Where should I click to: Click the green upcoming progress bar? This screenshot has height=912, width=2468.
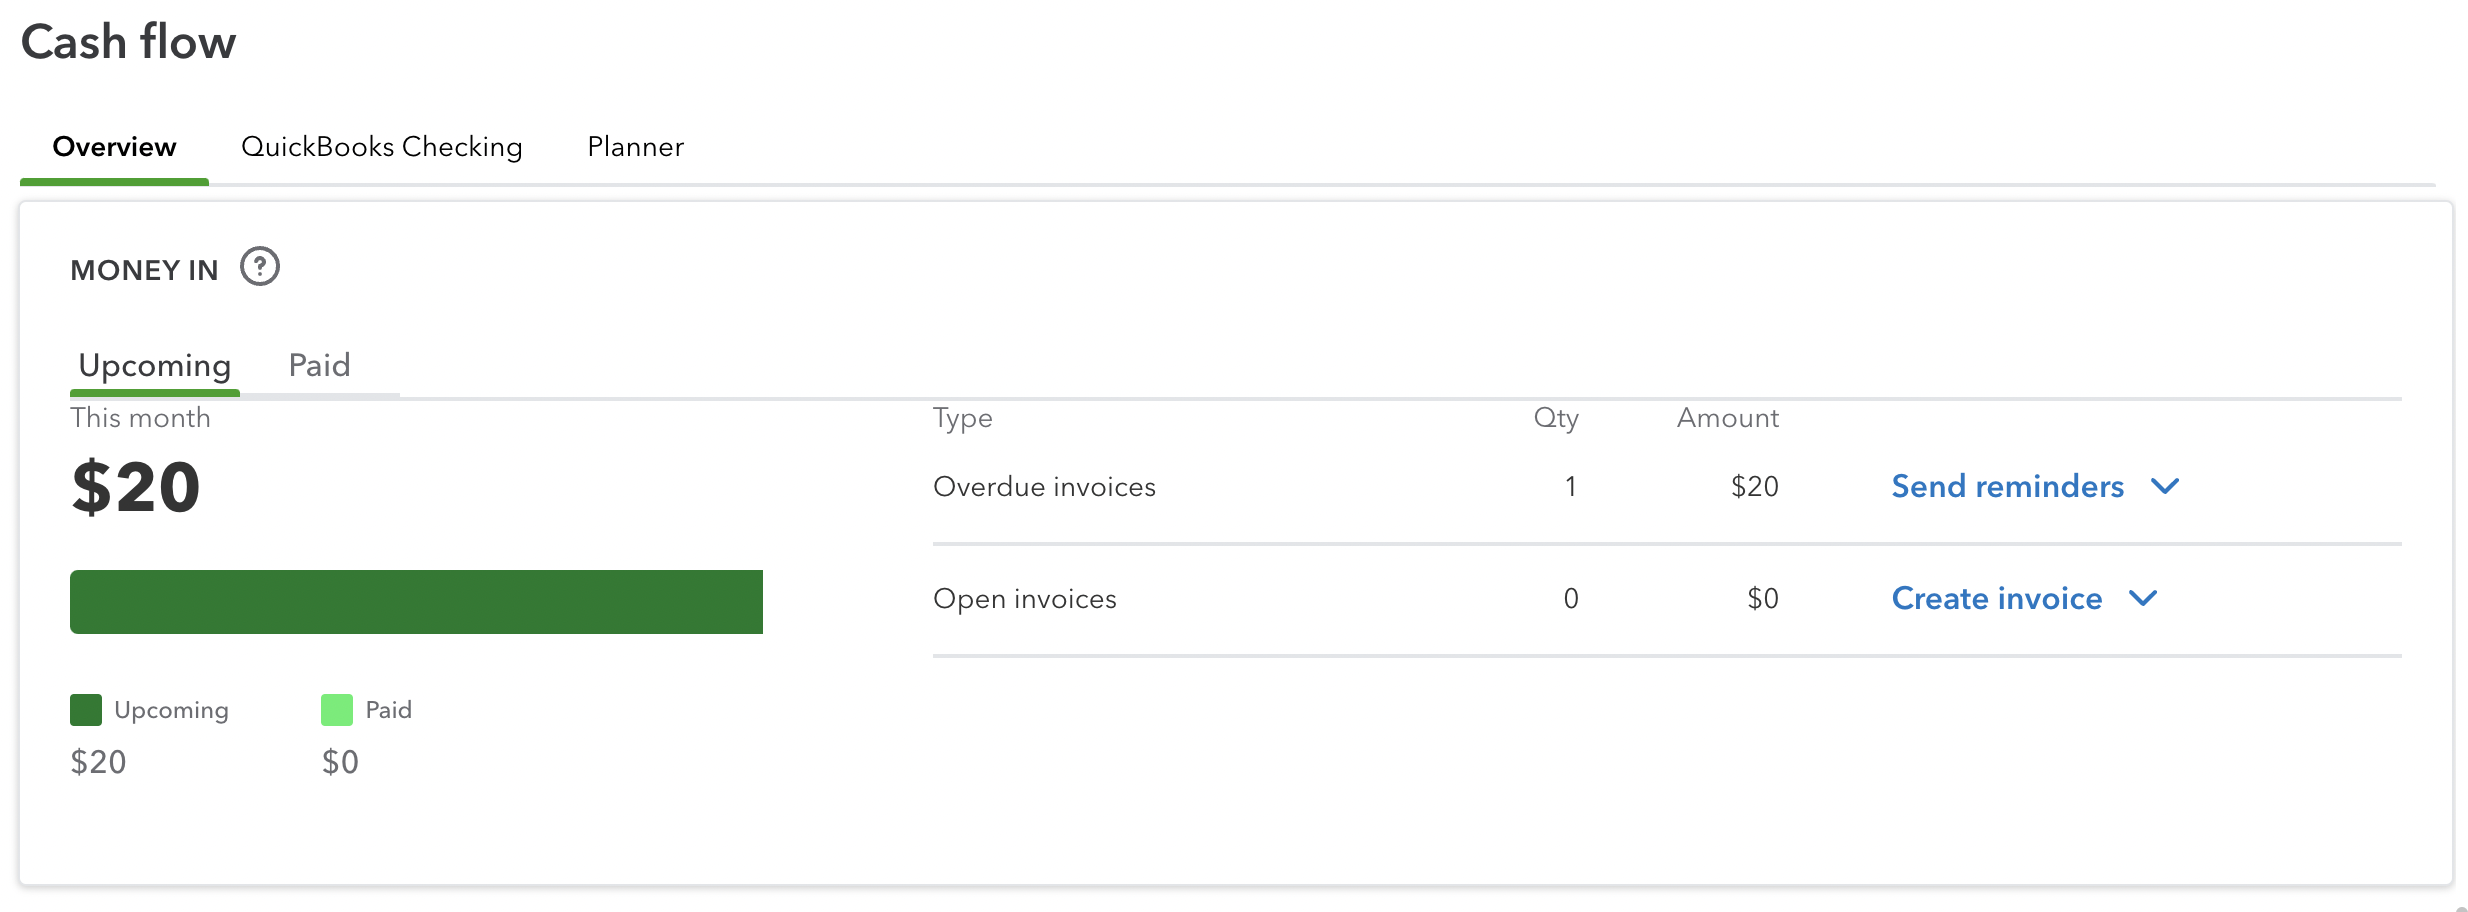pos(416,602)
